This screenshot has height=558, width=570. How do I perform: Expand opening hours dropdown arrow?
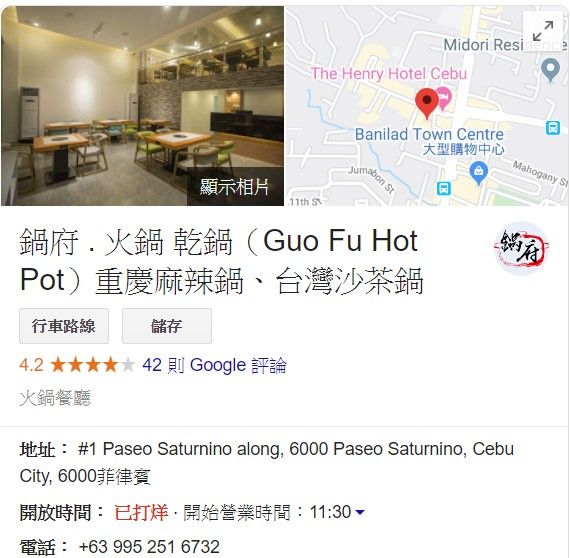360,512
